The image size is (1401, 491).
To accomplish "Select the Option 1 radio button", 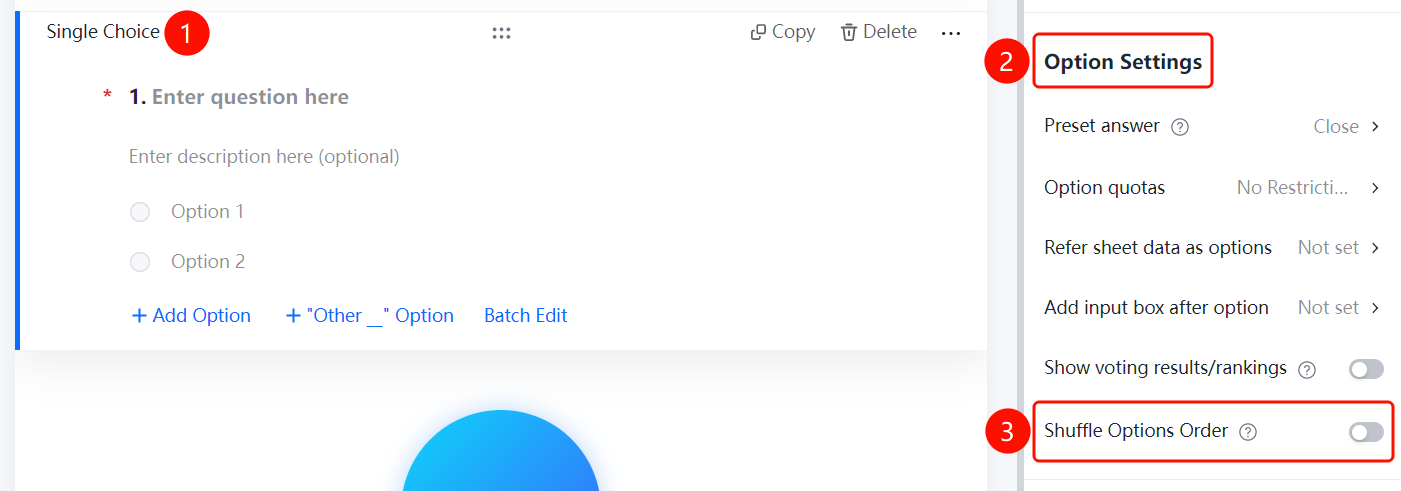I will 140,212.
